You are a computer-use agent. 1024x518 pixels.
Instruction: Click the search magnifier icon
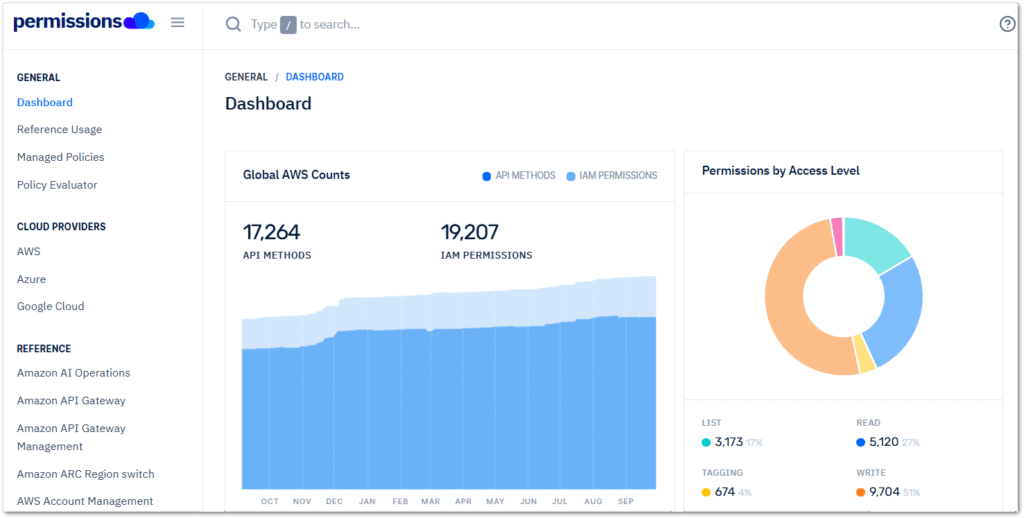coord(233,24)
